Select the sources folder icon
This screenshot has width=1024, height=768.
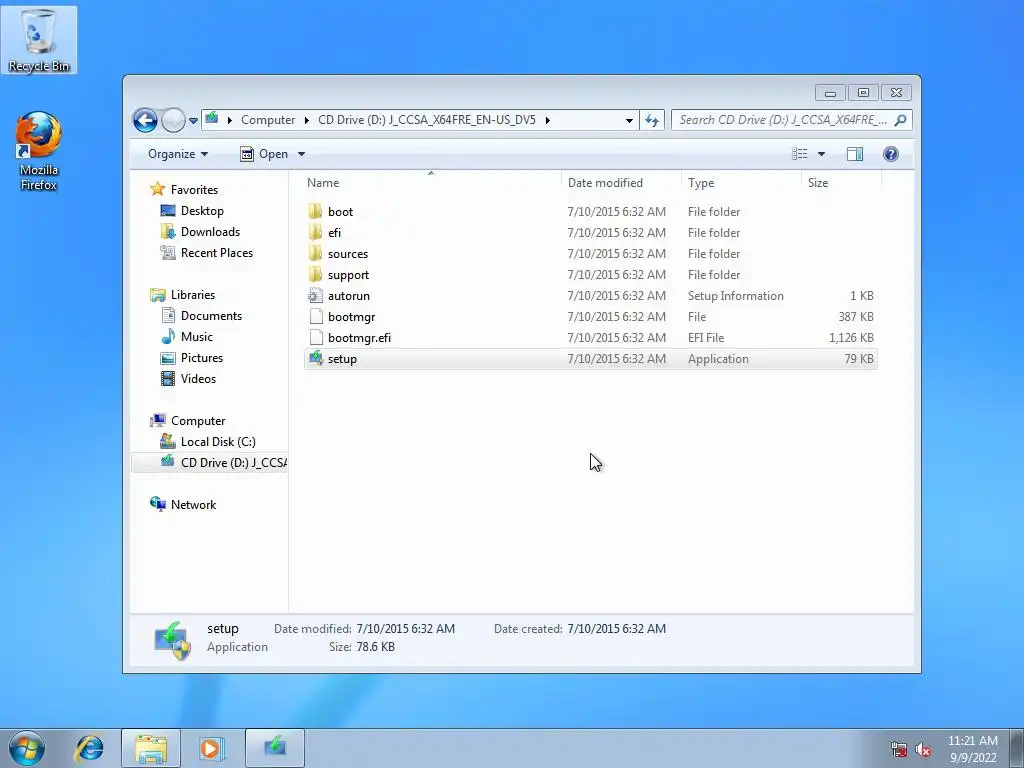(316, 253)
